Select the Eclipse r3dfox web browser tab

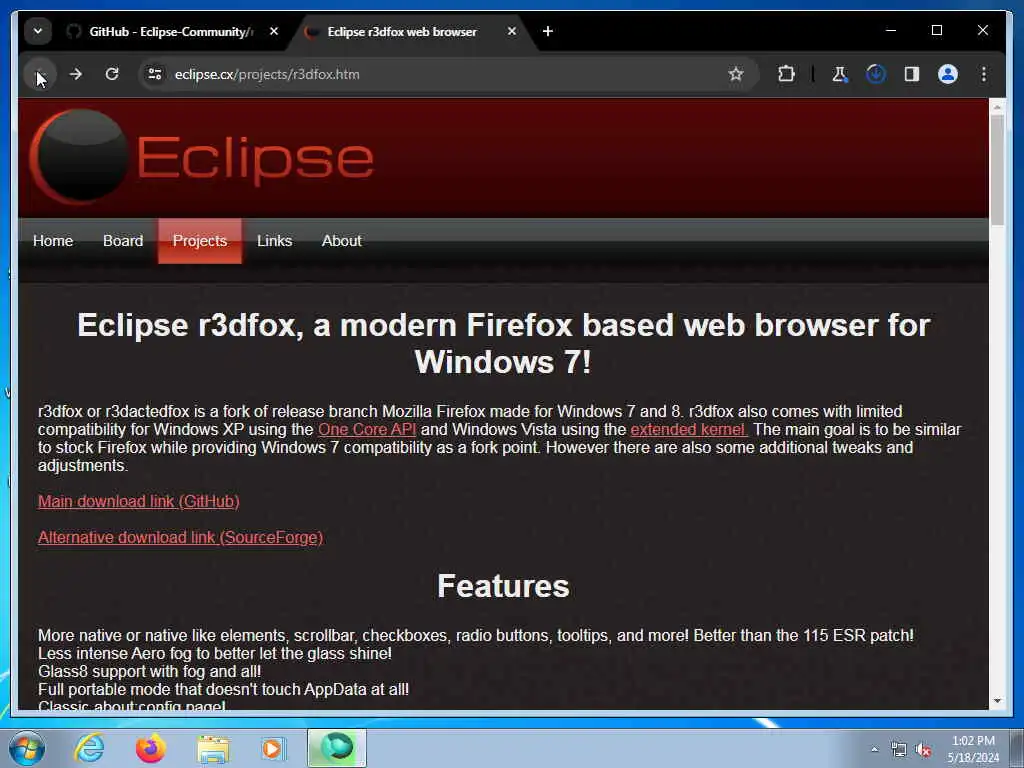[x=411, y=31]
